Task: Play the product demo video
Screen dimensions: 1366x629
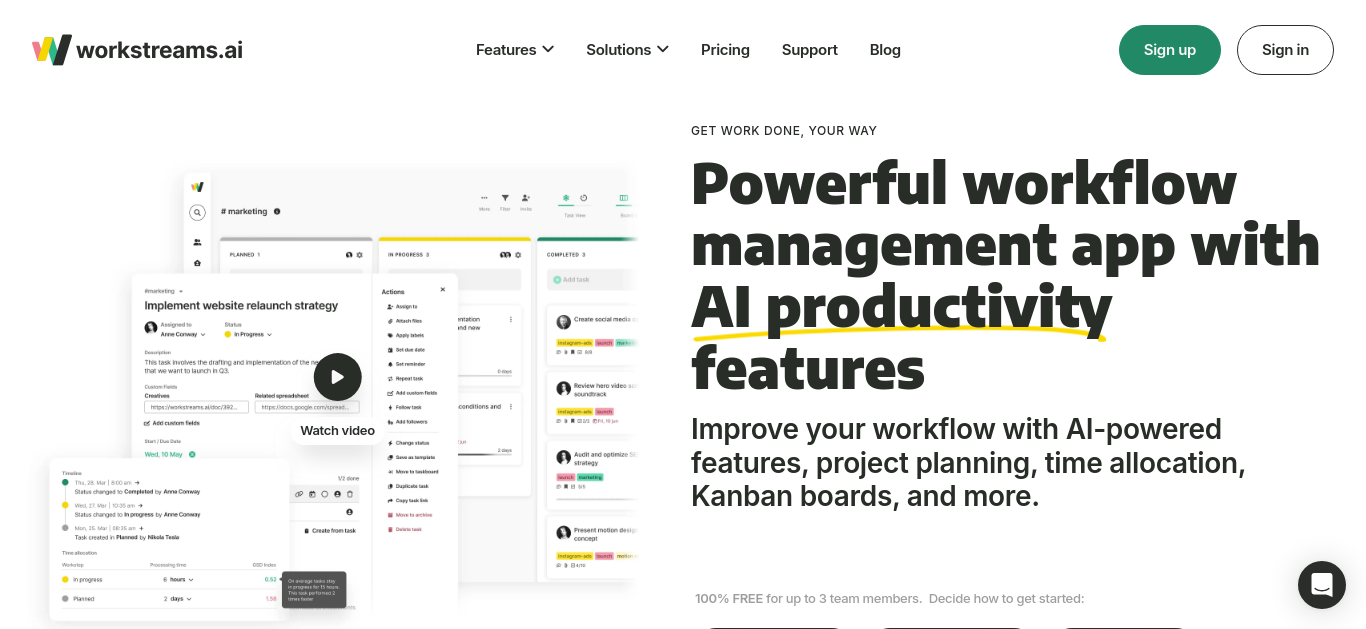Action: tap(337, 377)
